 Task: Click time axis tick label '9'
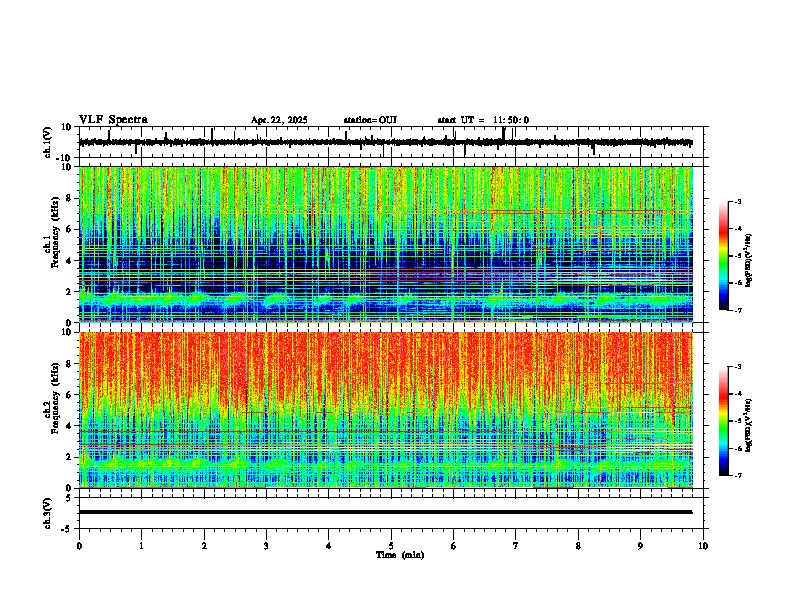640,546
